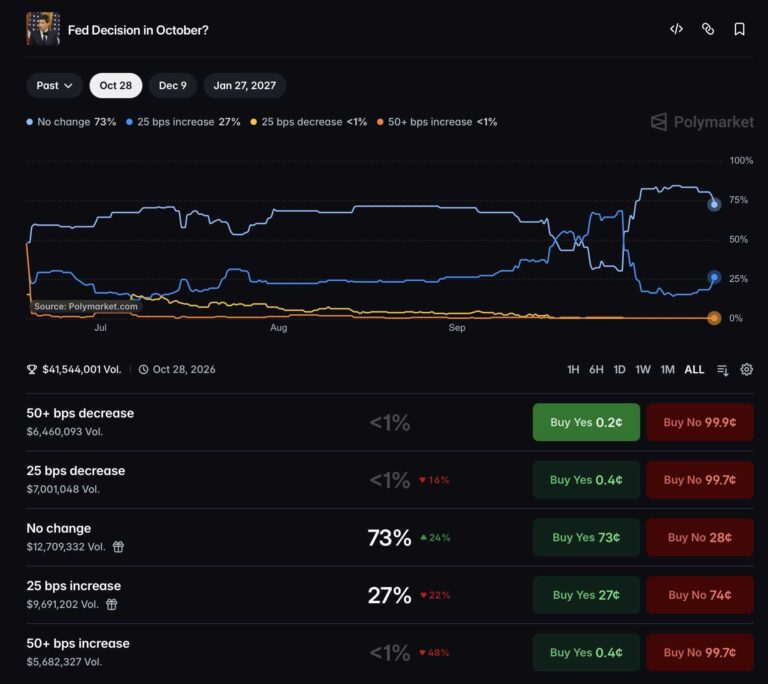
Task: Expand the Past dropdown
Action: (x=54, y=85)
